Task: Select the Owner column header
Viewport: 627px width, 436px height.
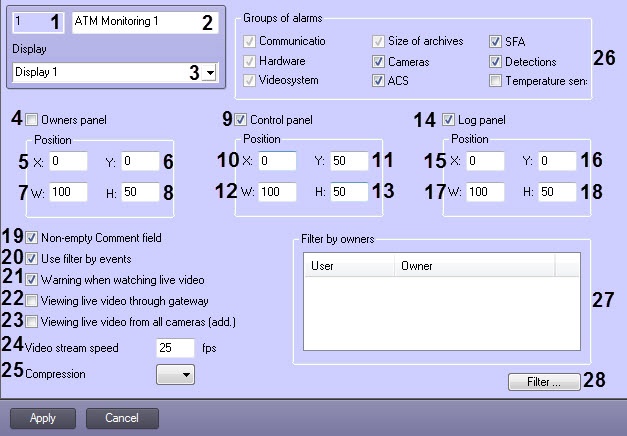Action: tap(475, 266)
